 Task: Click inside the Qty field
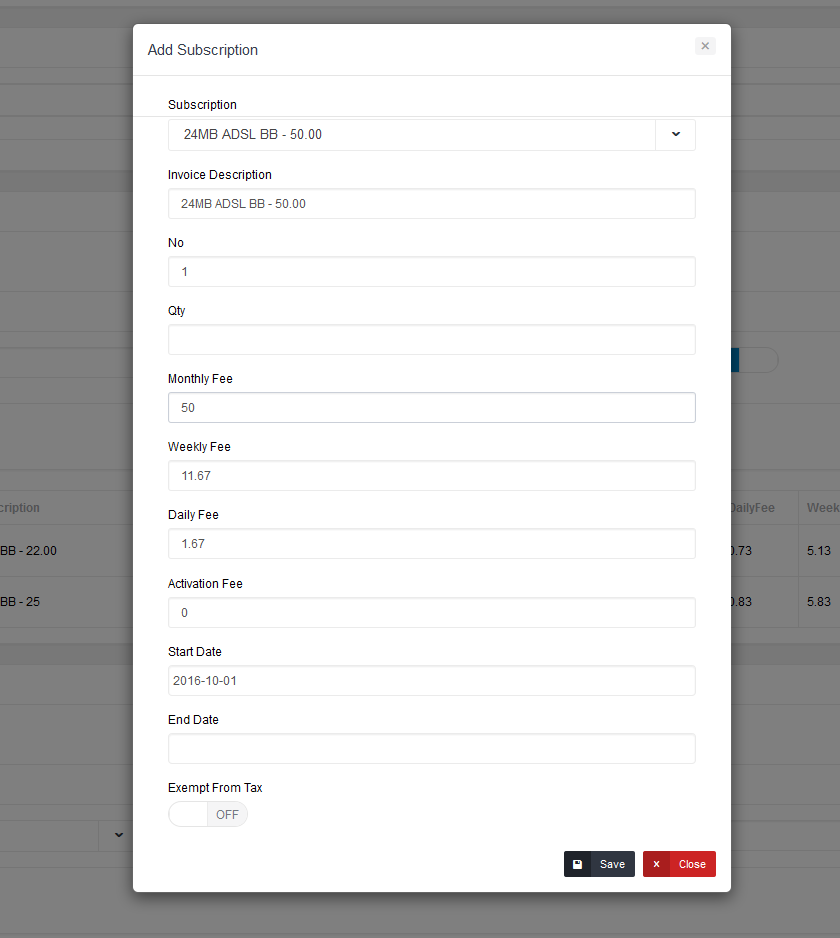pyautogui.click(x=431, y=339)
